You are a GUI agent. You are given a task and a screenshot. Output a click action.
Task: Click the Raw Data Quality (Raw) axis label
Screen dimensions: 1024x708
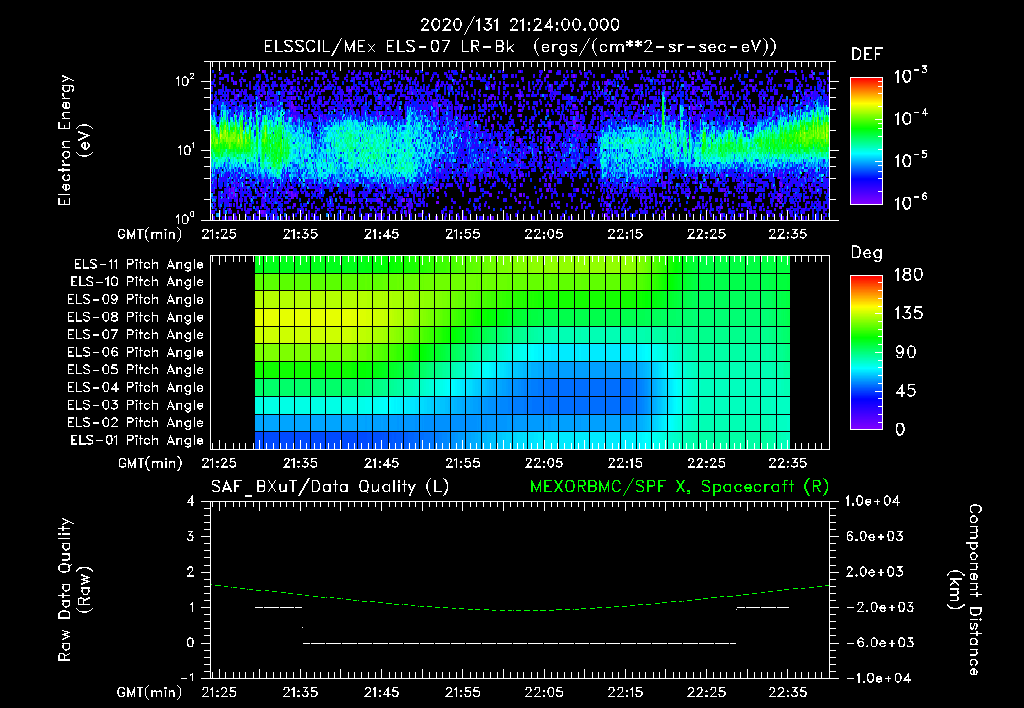point(74,590)
